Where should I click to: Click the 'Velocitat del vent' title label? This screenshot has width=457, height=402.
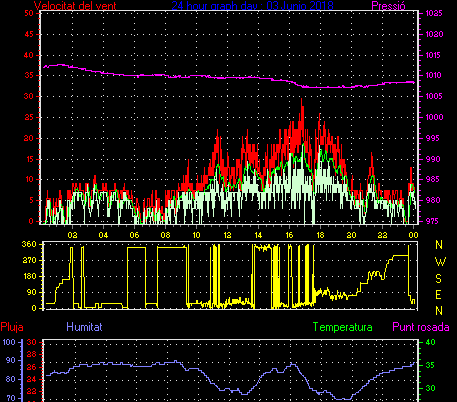pos(75,5)
